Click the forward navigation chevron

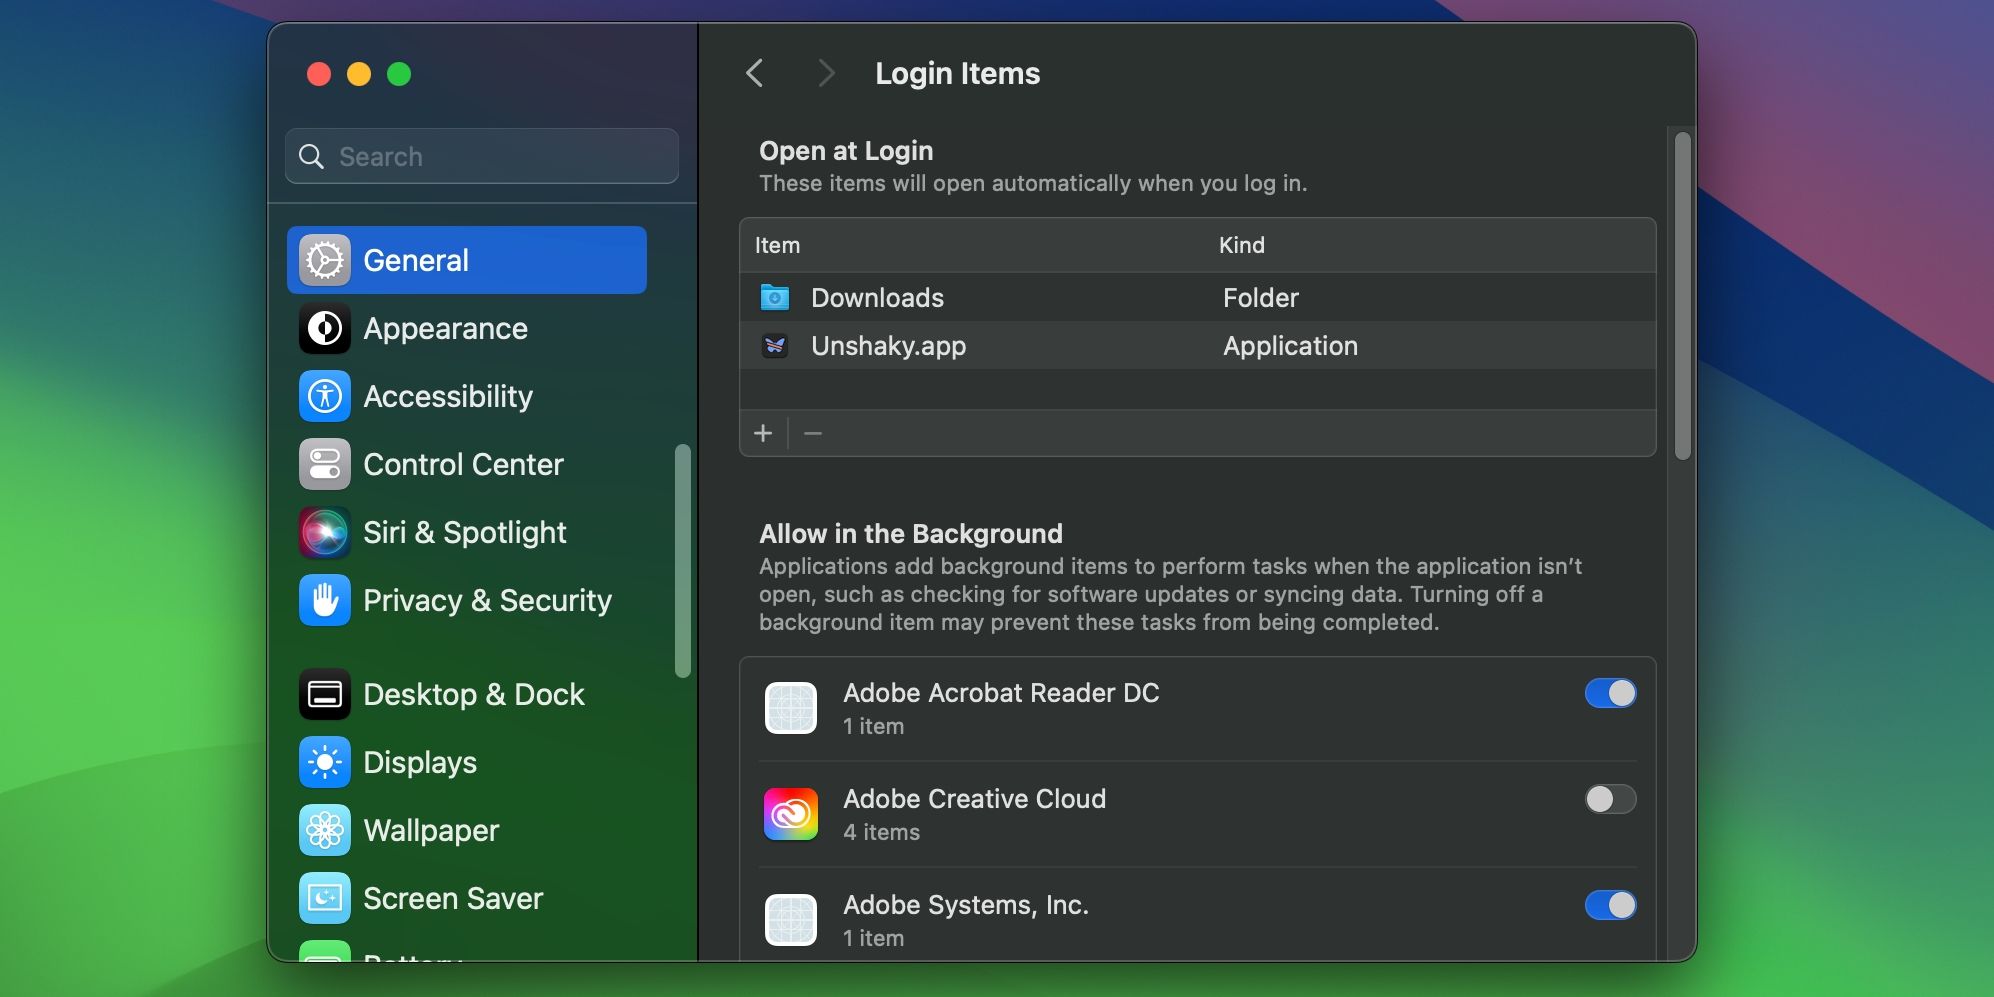tap(826, 73)
